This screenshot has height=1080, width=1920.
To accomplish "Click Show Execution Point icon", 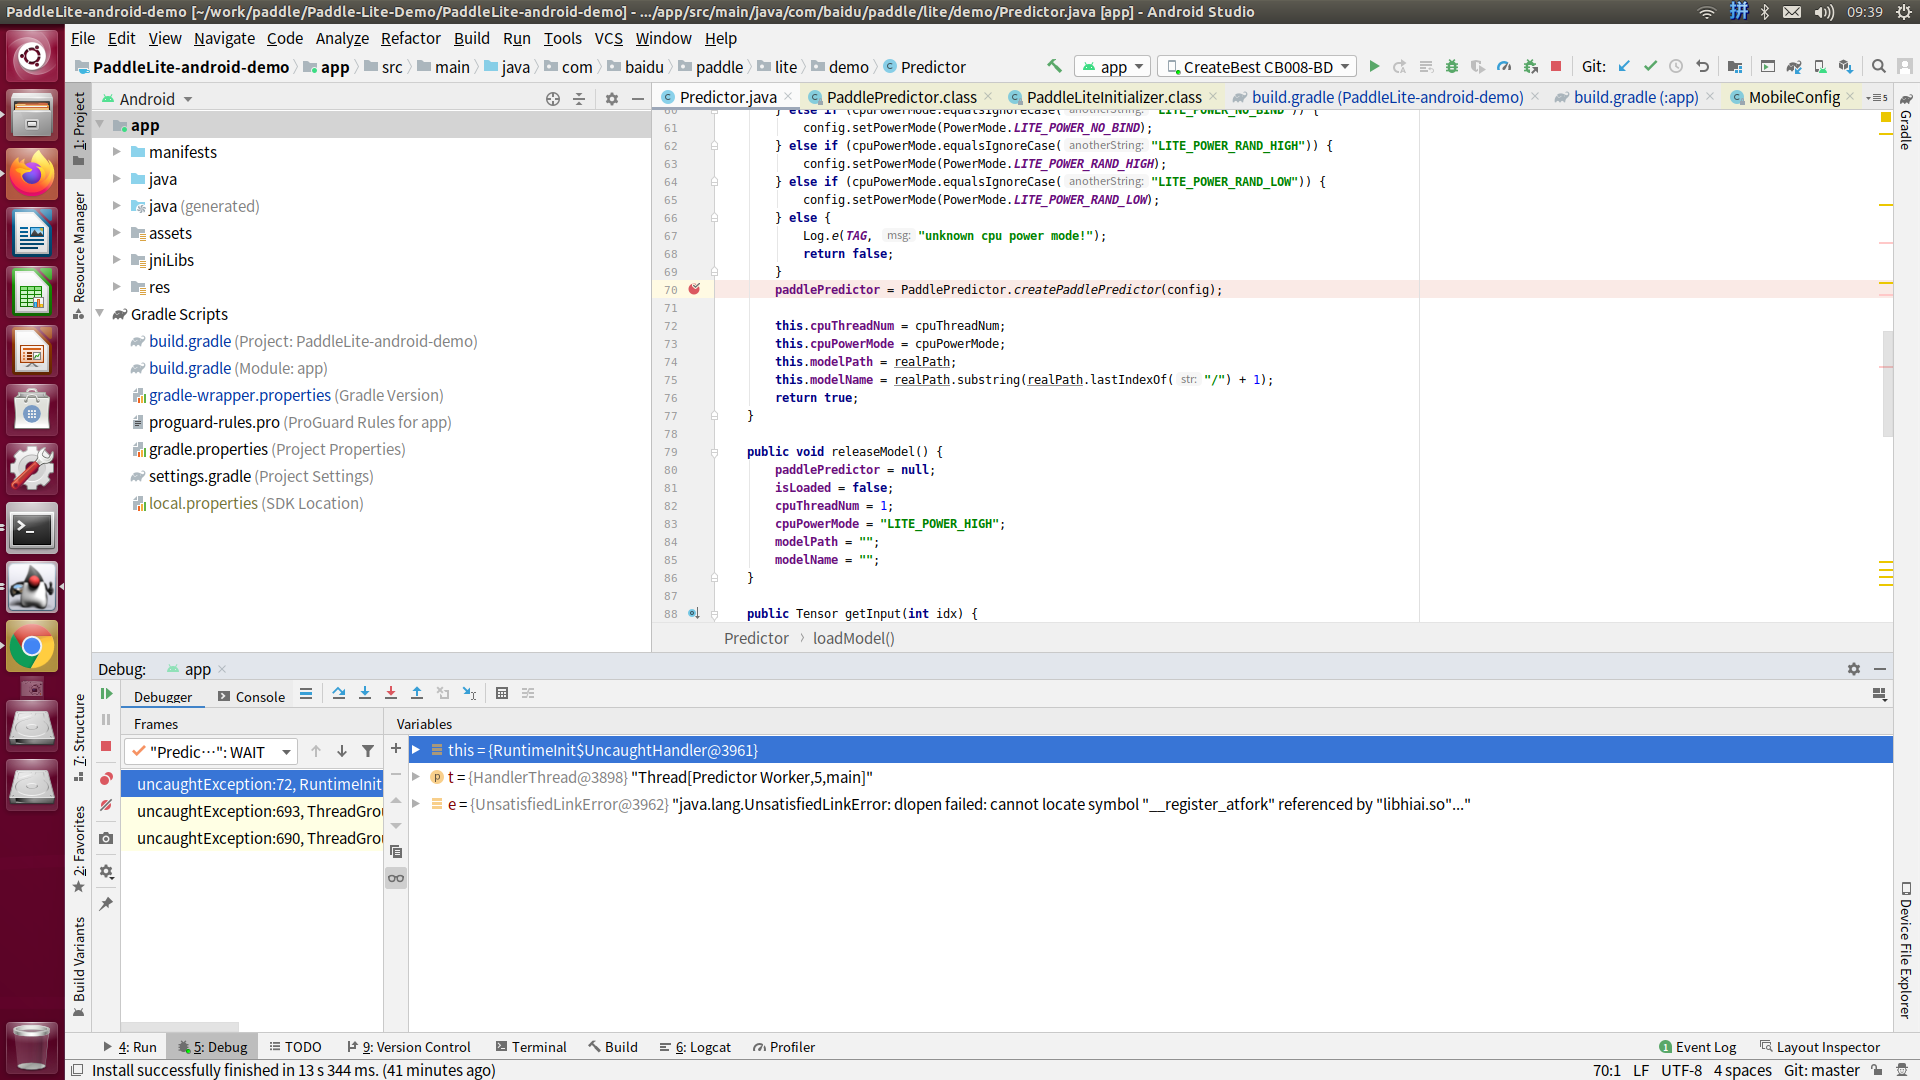I will 306,693.
